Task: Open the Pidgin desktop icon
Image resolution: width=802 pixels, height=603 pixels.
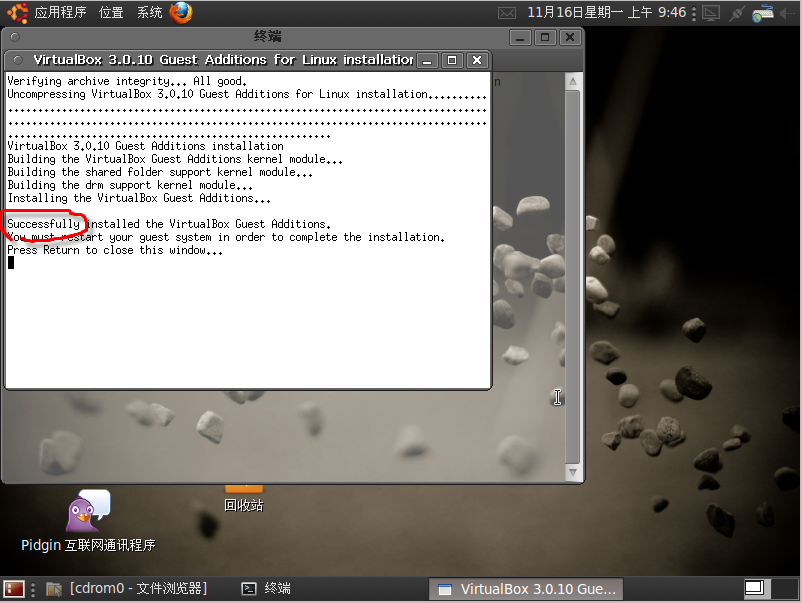Action: (x=88, y=522)
